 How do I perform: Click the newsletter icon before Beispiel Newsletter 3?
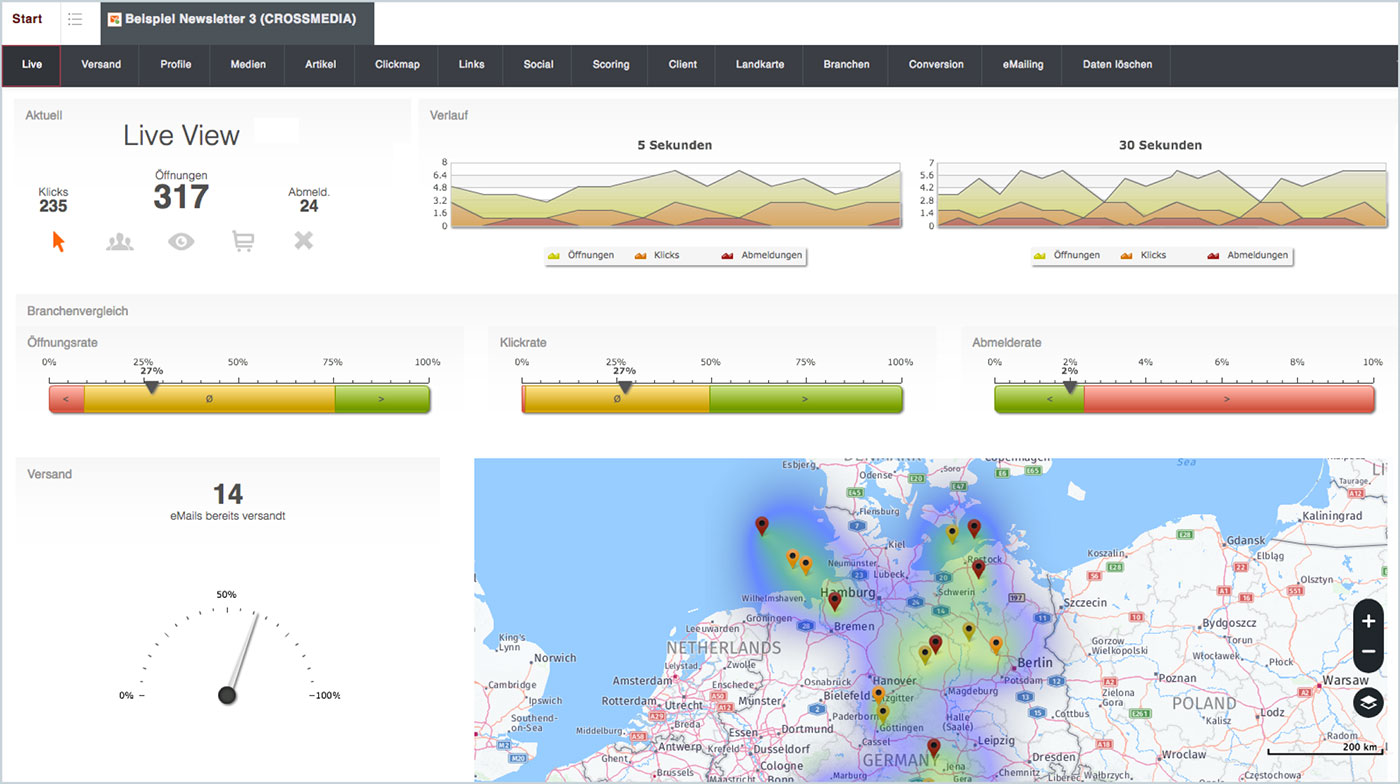click(114, 20)
